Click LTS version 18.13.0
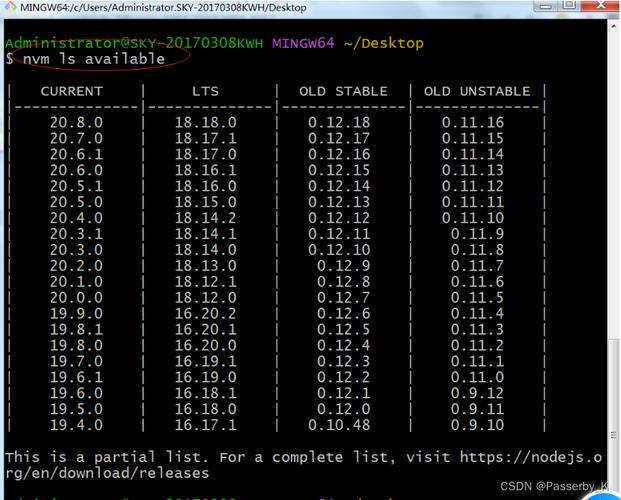The width and height of the screenshot is (621, 500). coord(206,266)
